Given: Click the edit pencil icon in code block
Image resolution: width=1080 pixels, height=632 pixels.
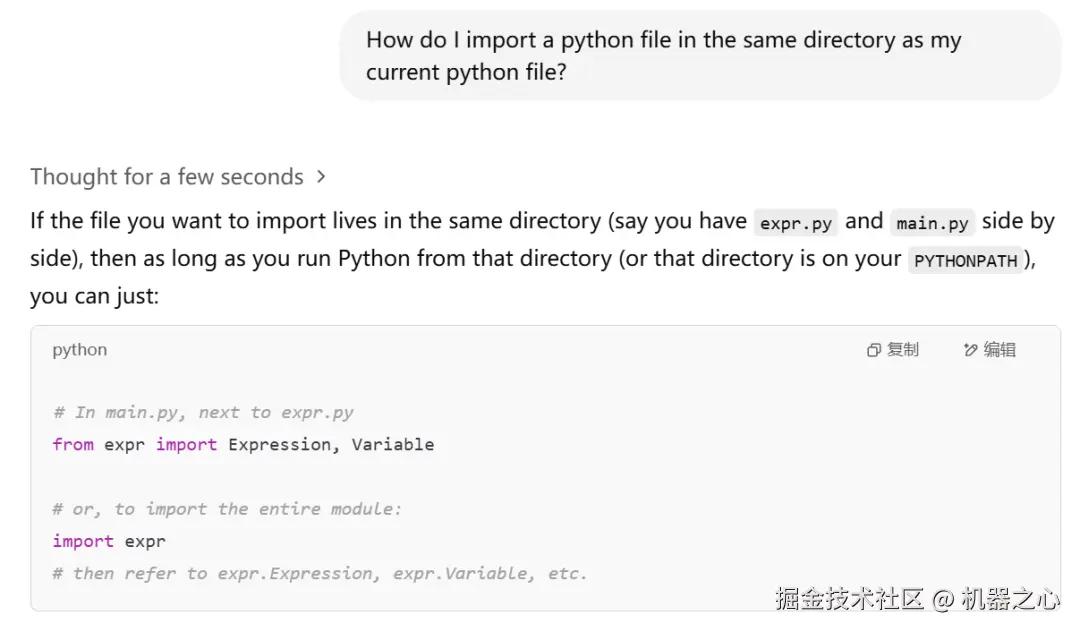Looking at the screenshot, I should (970, 350).
